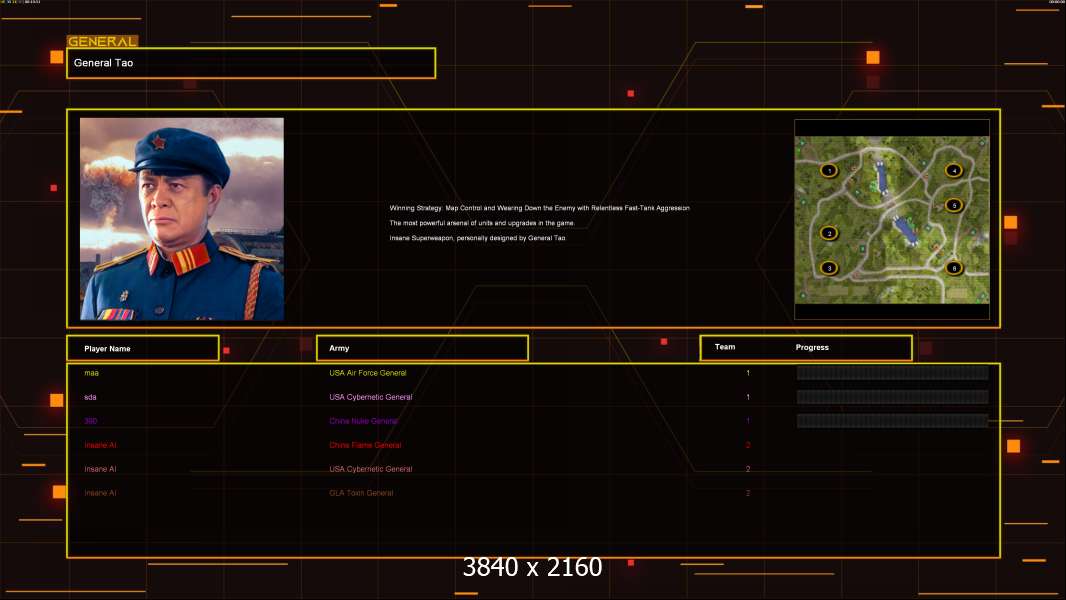Select Insane AI in China Flame General row

pos(100,445)
